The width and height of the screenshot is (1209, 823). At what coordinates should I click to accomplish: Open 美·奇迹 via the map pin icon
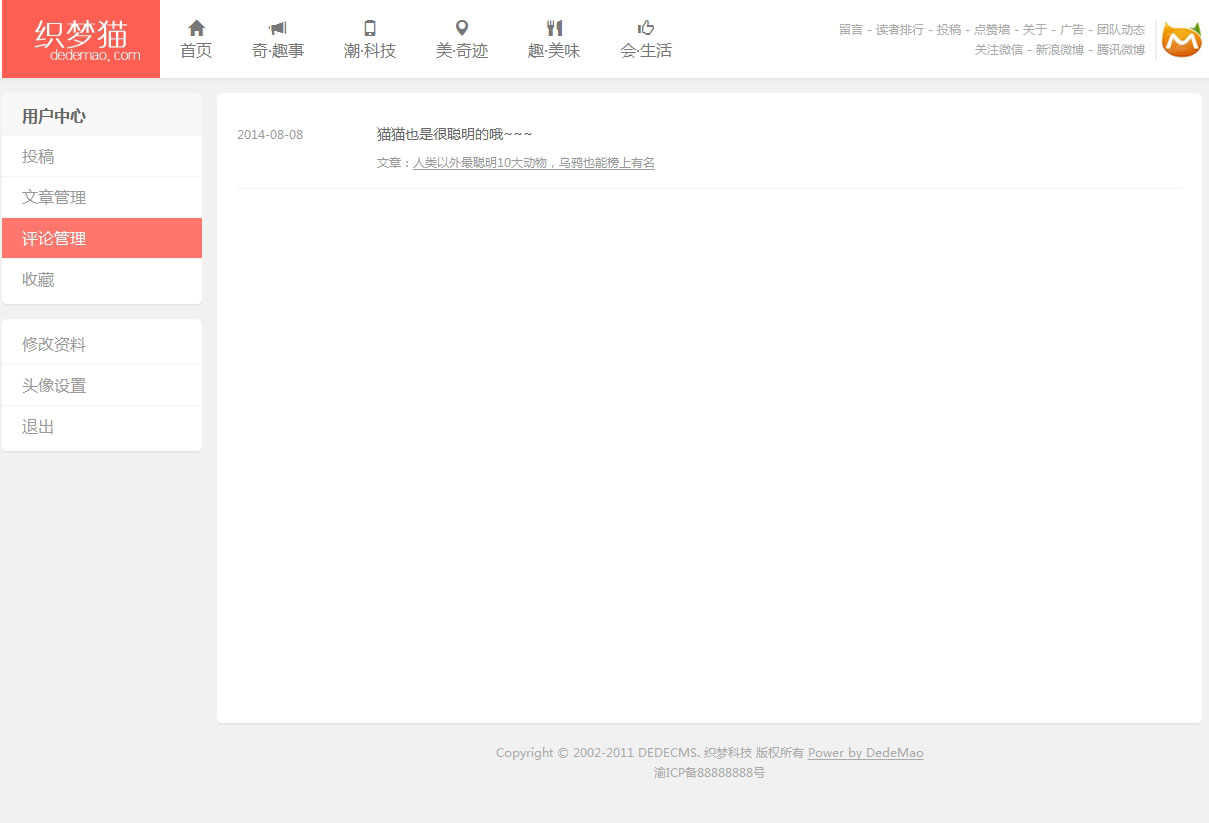coord(461,28)
